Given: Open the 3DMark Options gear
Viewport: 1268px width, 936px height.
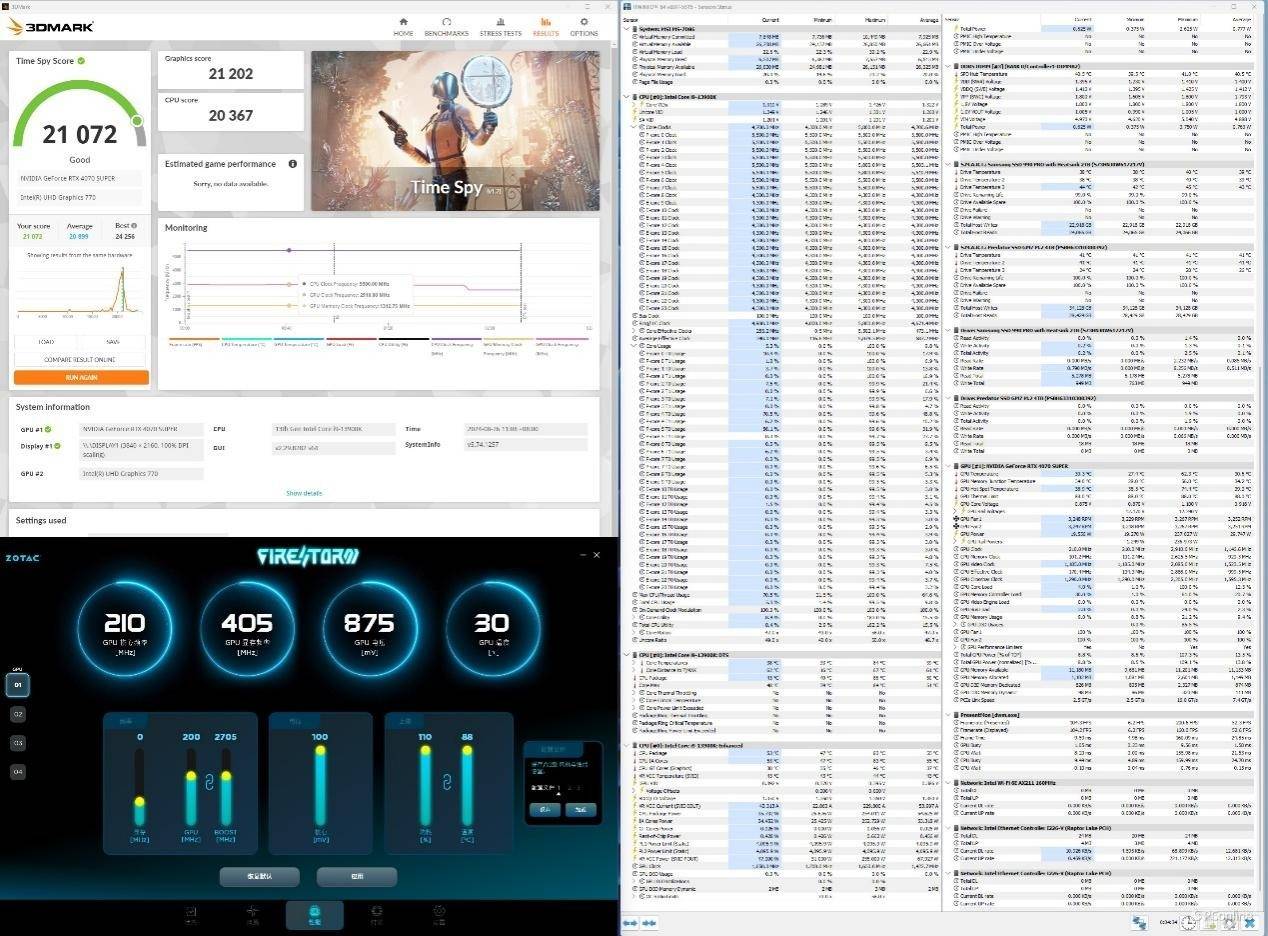Looking at the screenshot, I should point(584,26).
